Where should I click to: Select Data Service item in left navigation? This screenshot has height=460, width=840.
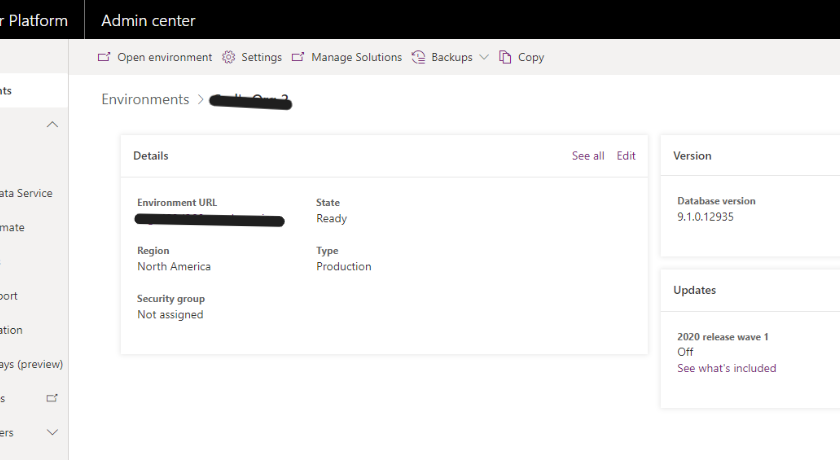(x=26, y=193)
